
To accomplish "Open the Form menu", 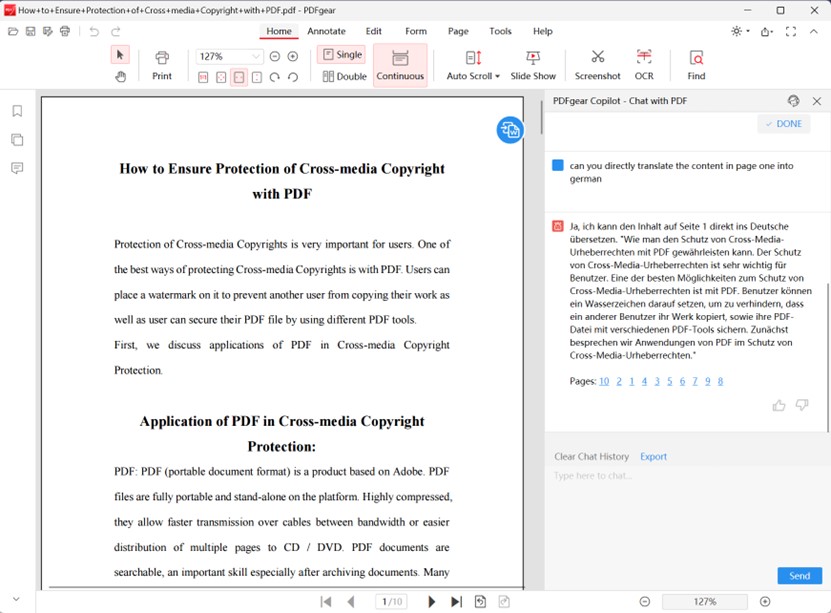I will click(x=415, y=31).
